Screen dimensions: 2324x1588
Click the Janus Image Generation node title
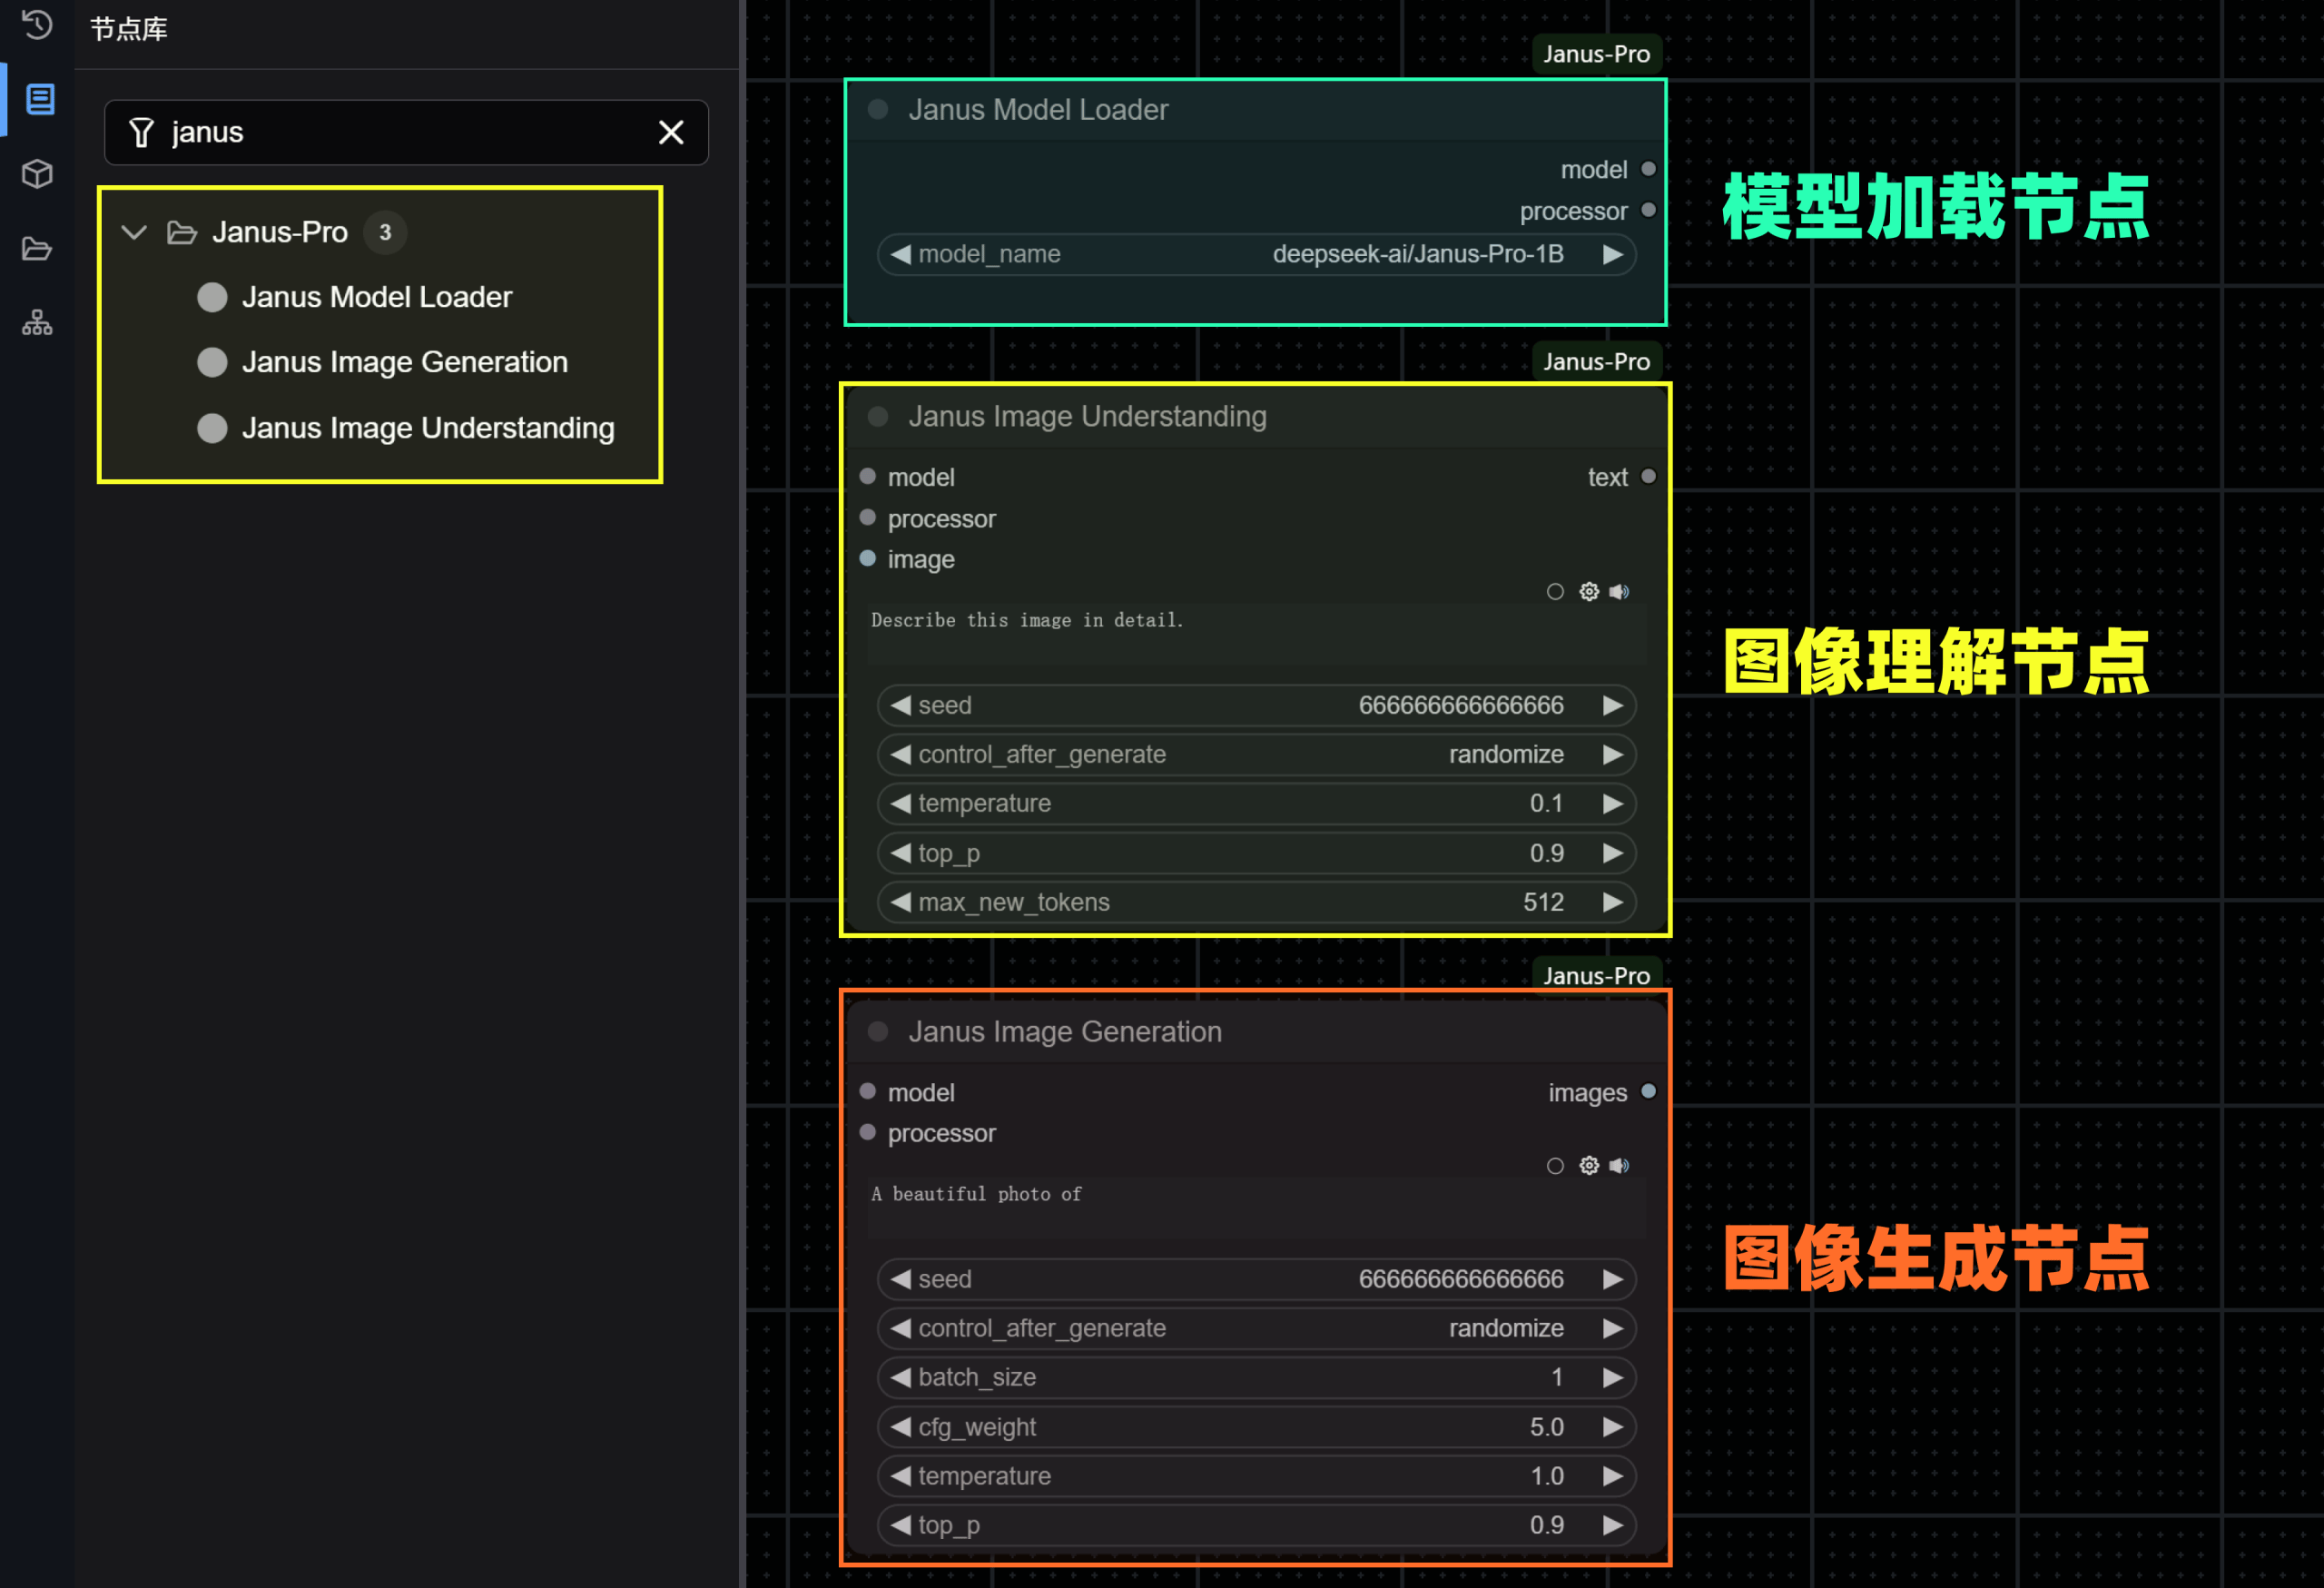click(x=1065, y=1031)
